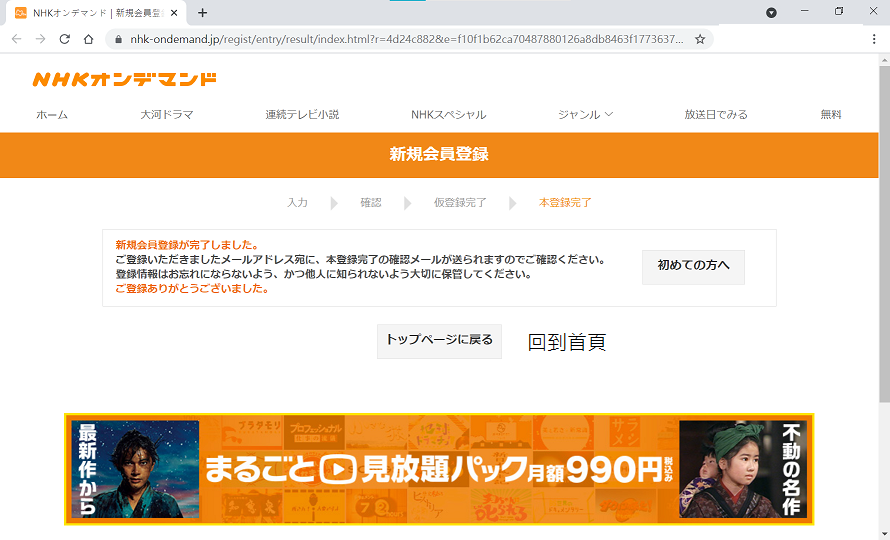Open the Chrome three-dot menu
The image size is (890, 540).
coord(874,39)
